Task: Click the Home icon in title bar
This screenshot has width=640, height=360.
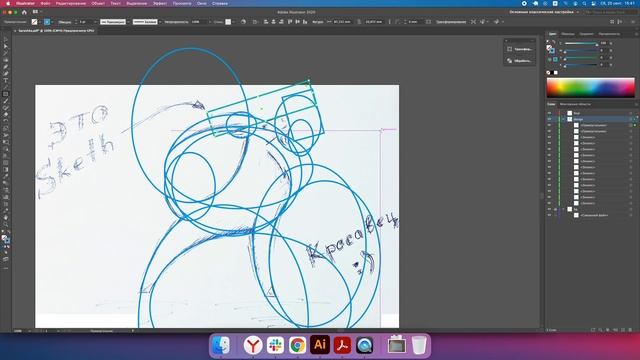Action: (24, 12)
